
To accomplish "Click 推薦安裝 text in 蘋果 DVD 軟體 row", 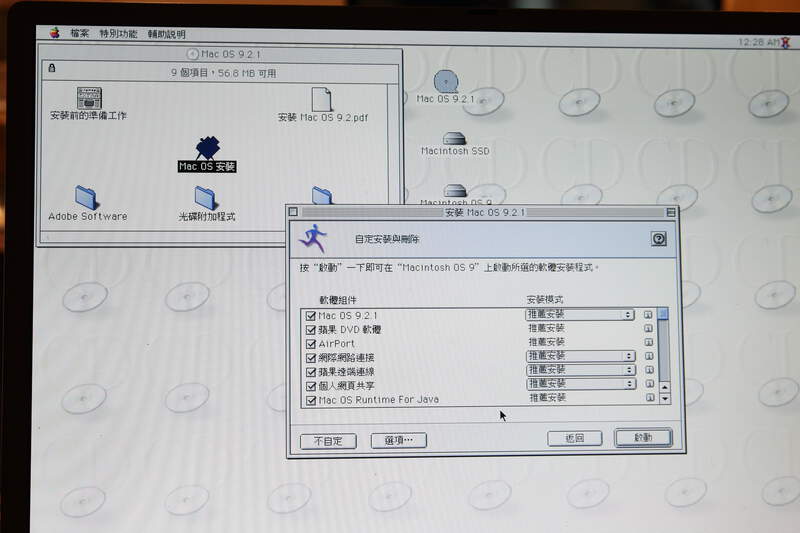I will pos(546,328).
